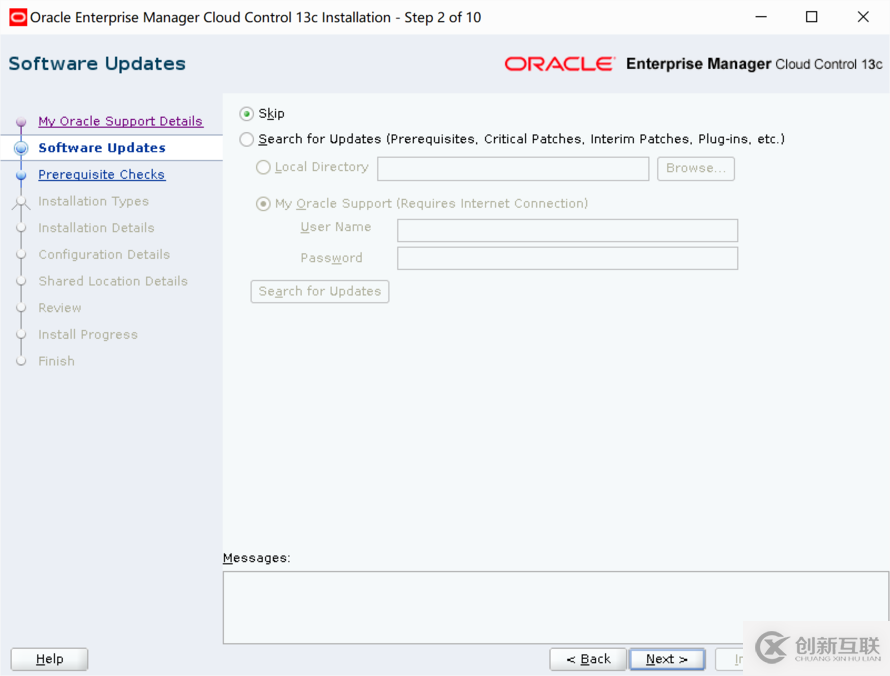Proceed with the Next button
The image size is (890, 676).
pos(667,660)
